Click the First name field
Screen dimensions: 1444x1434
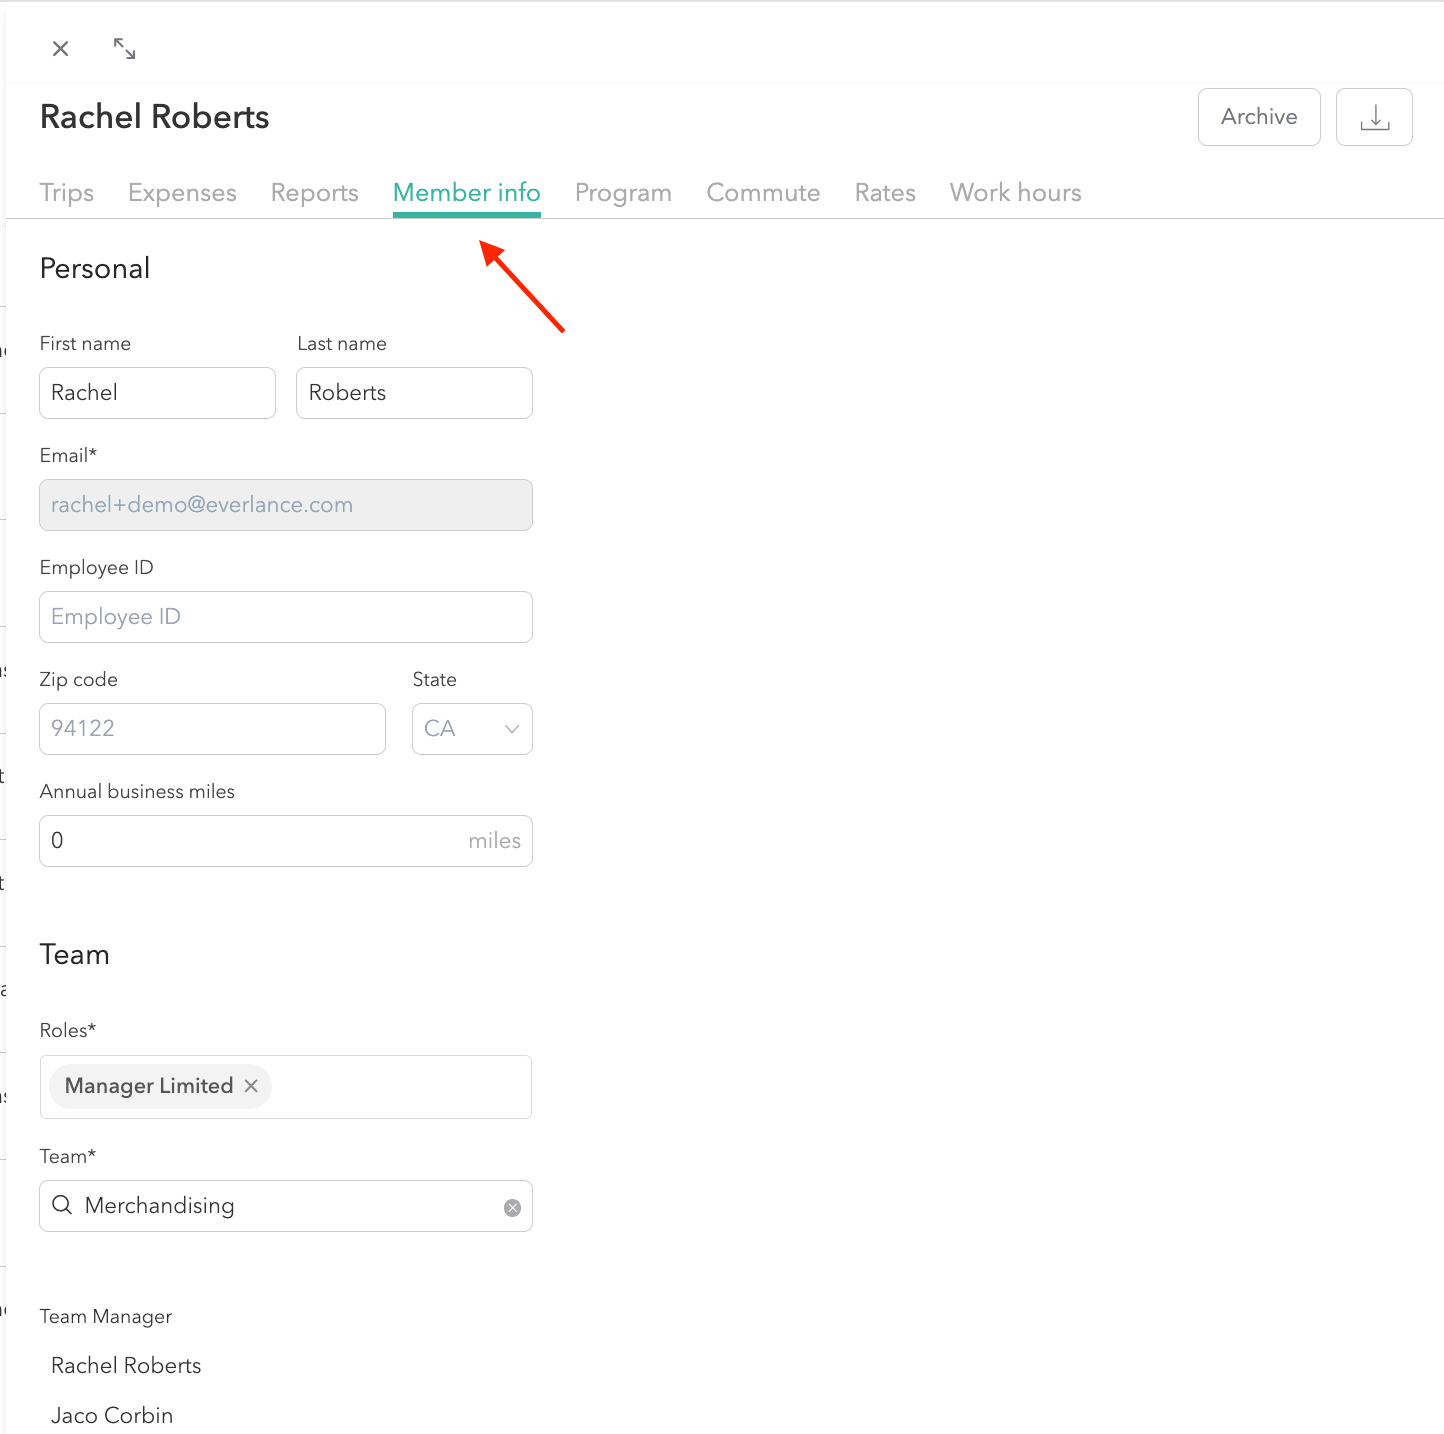click(x=157, y=393)
